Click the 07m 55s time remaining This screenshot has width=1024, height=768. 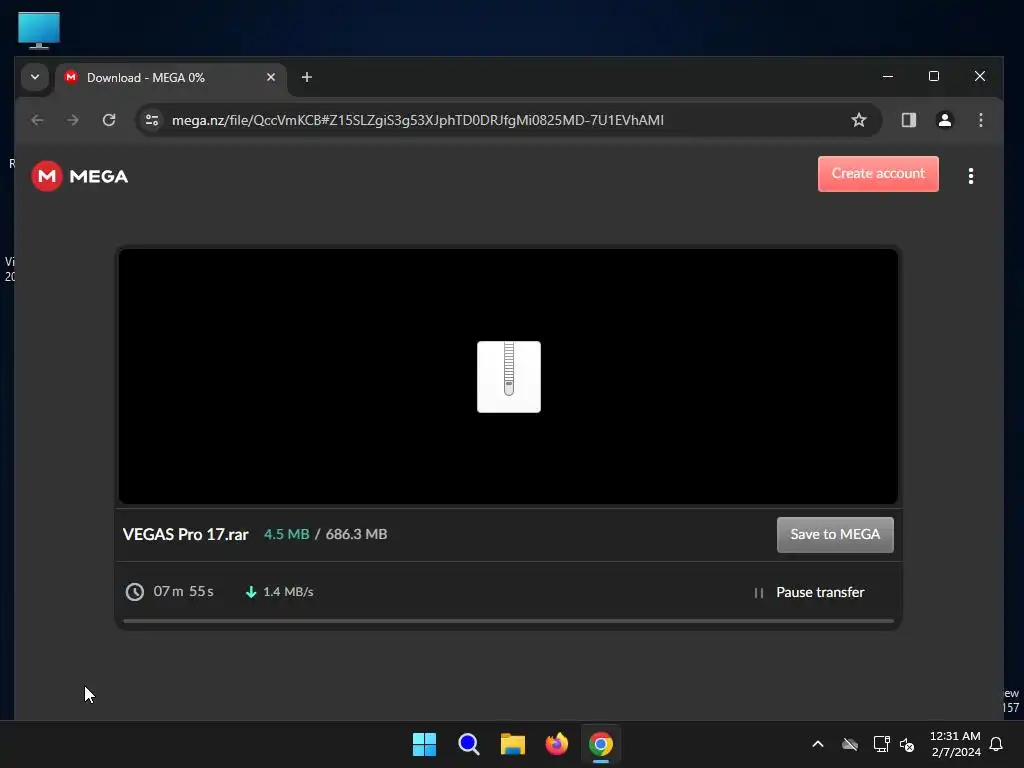pyautogui.click(x=184, y=592)
